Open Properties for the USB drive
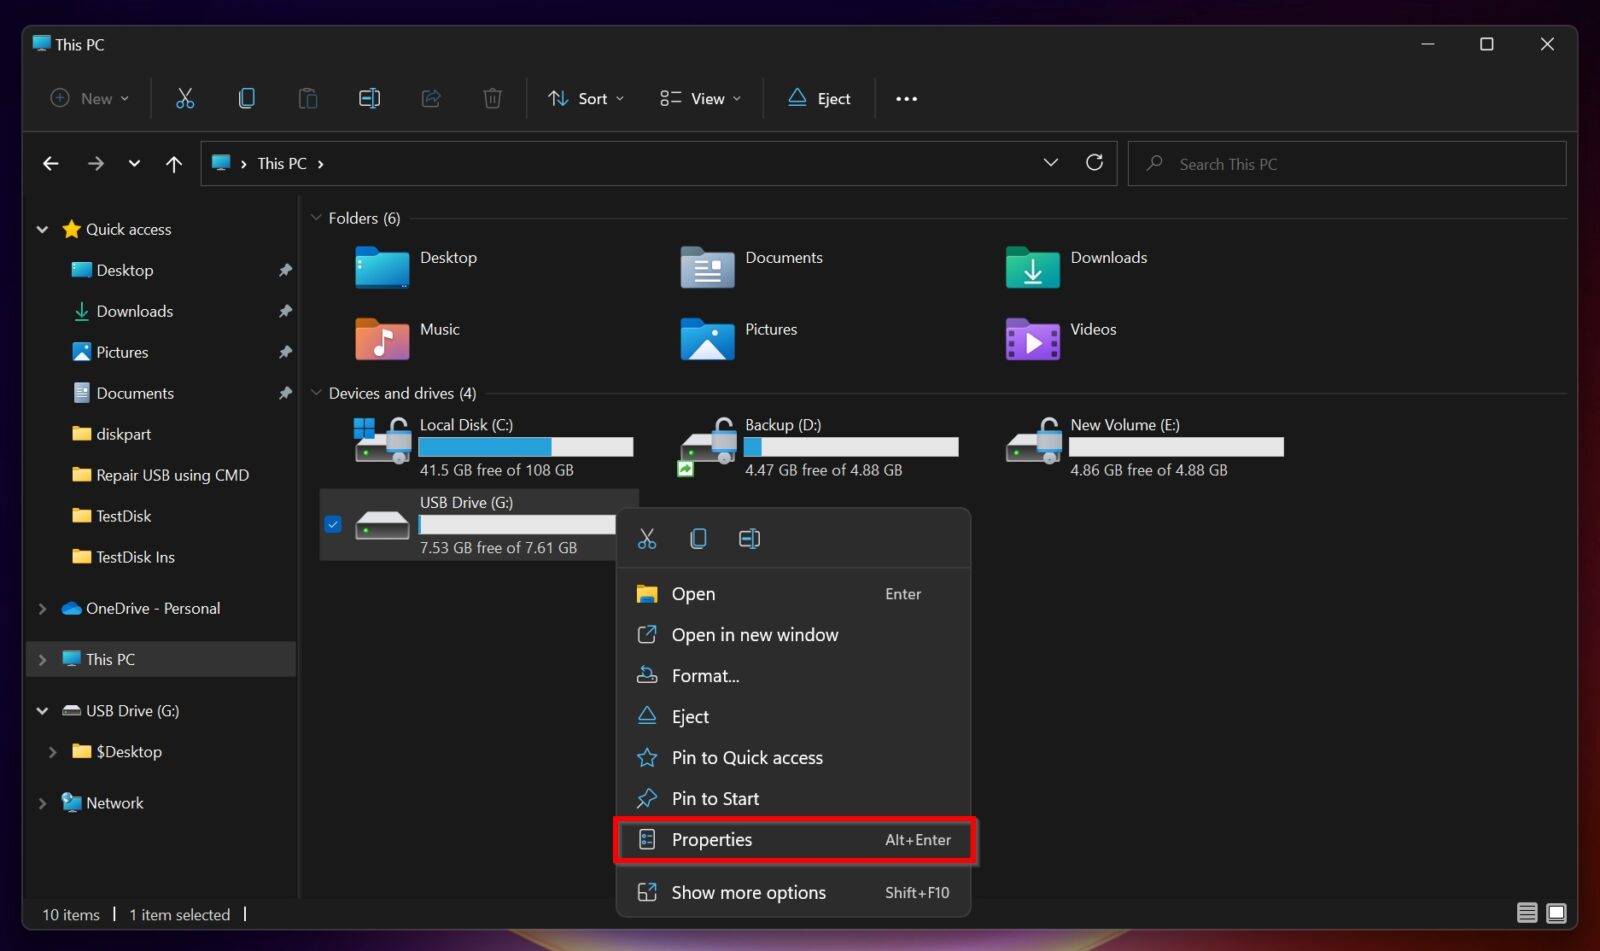This screenshot has height=951, width=1600. coord(712,840)
